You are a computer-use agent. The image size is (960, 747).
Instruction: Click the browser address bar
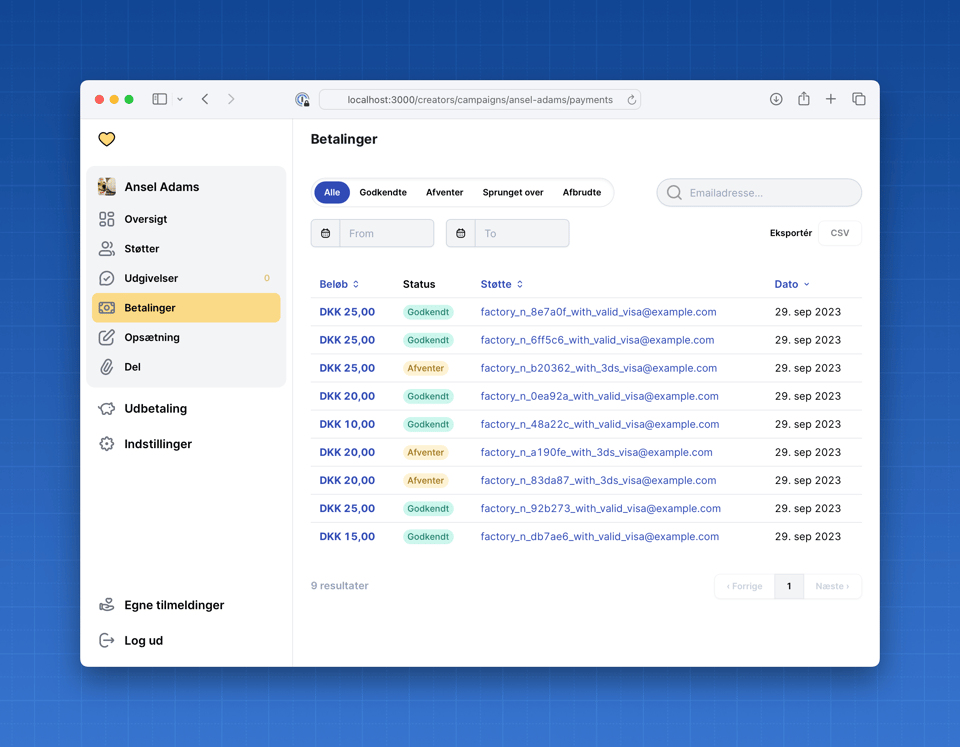(x=480, y=100)
